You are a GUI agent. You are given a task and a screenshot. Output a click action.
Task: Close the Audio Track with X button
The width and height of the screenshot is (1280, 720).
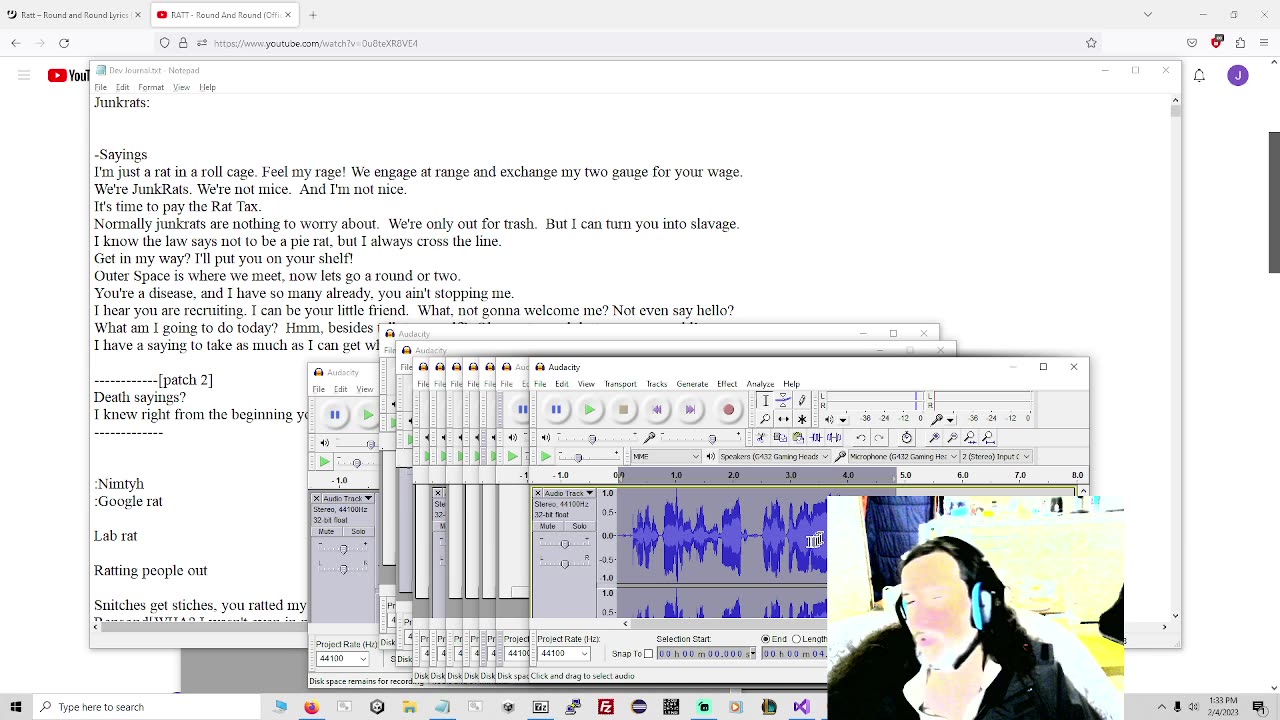(538, 493)
